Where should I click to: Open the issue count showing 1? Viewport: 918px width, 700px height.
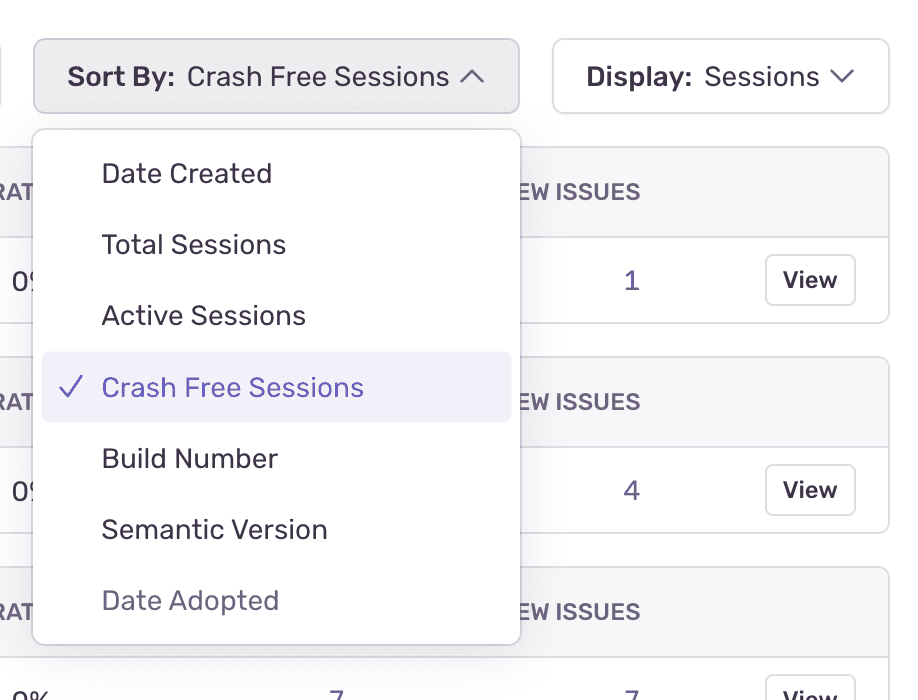click(x=631, y=280)
